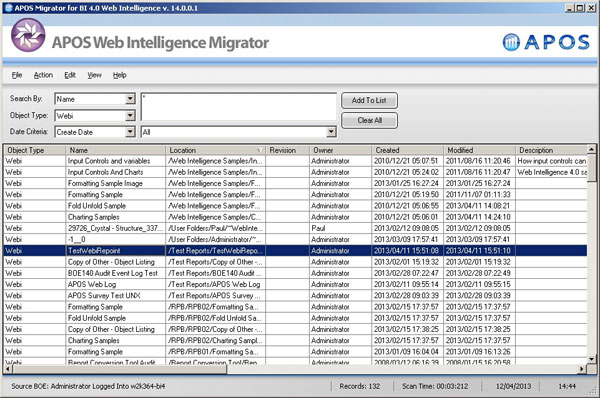Open the Edit menu
Screen dimensions: 600x398
pos(70,75)
